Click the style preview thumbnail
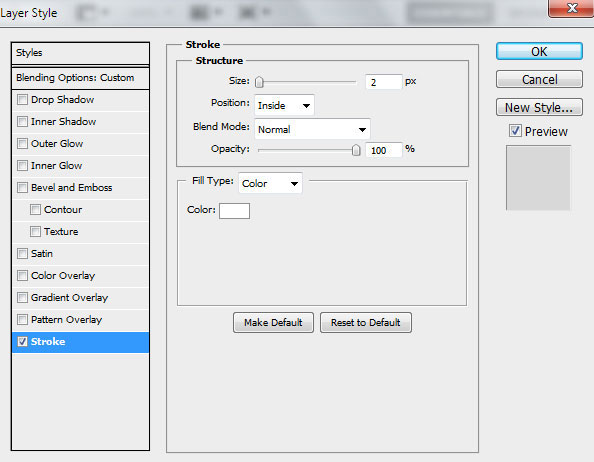The height and width of the screenshot is (462, 594). pos(538,178)
